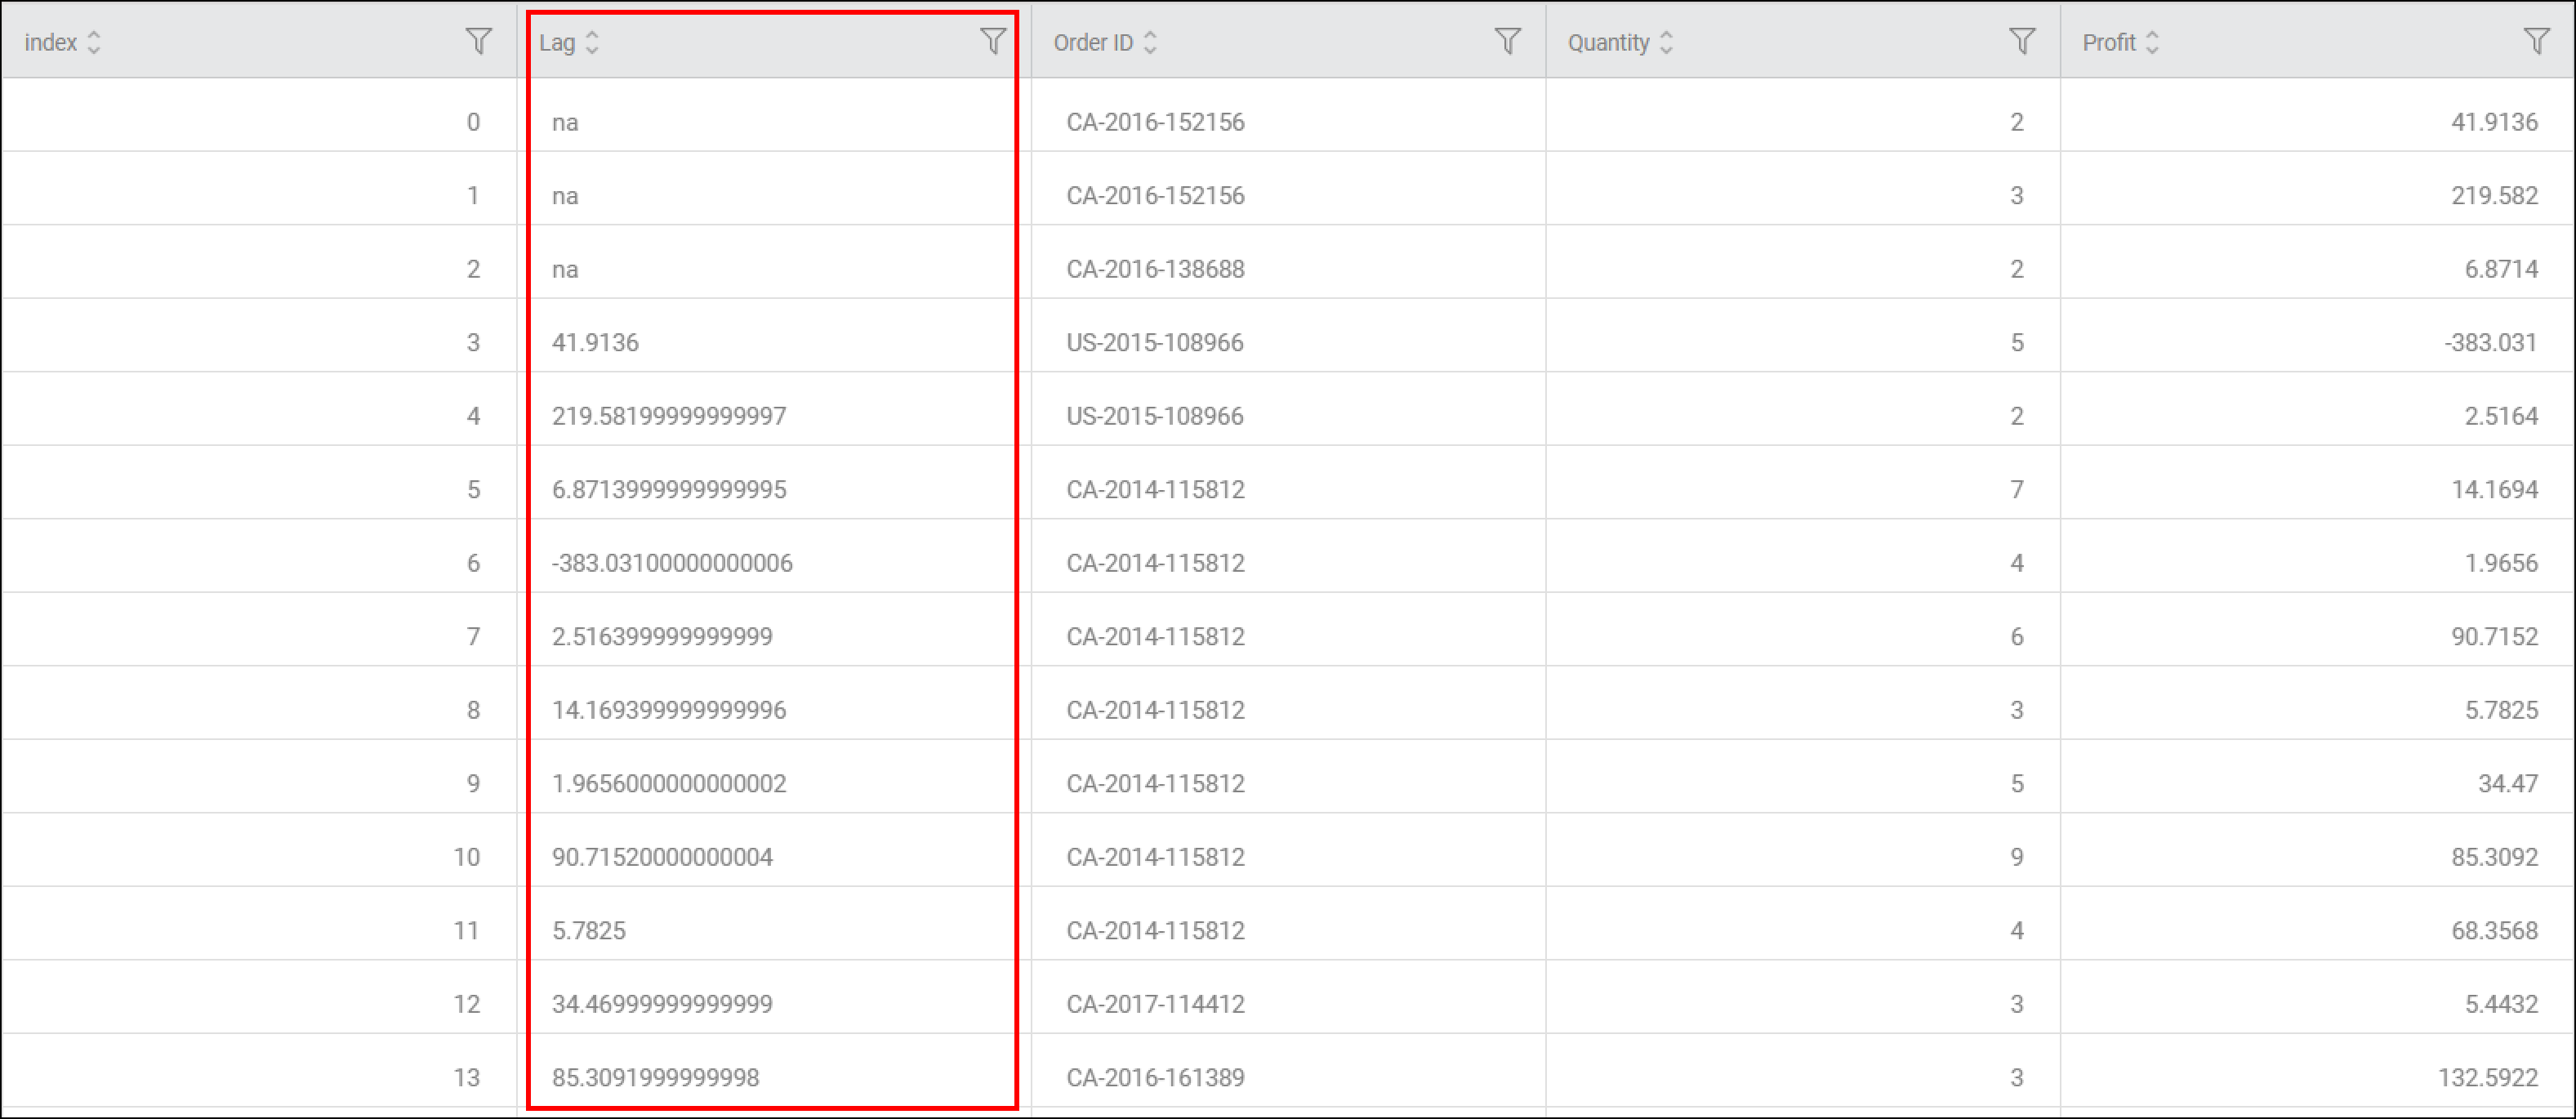Select Lag value 6.871399999999995

[x=669, y=489]
